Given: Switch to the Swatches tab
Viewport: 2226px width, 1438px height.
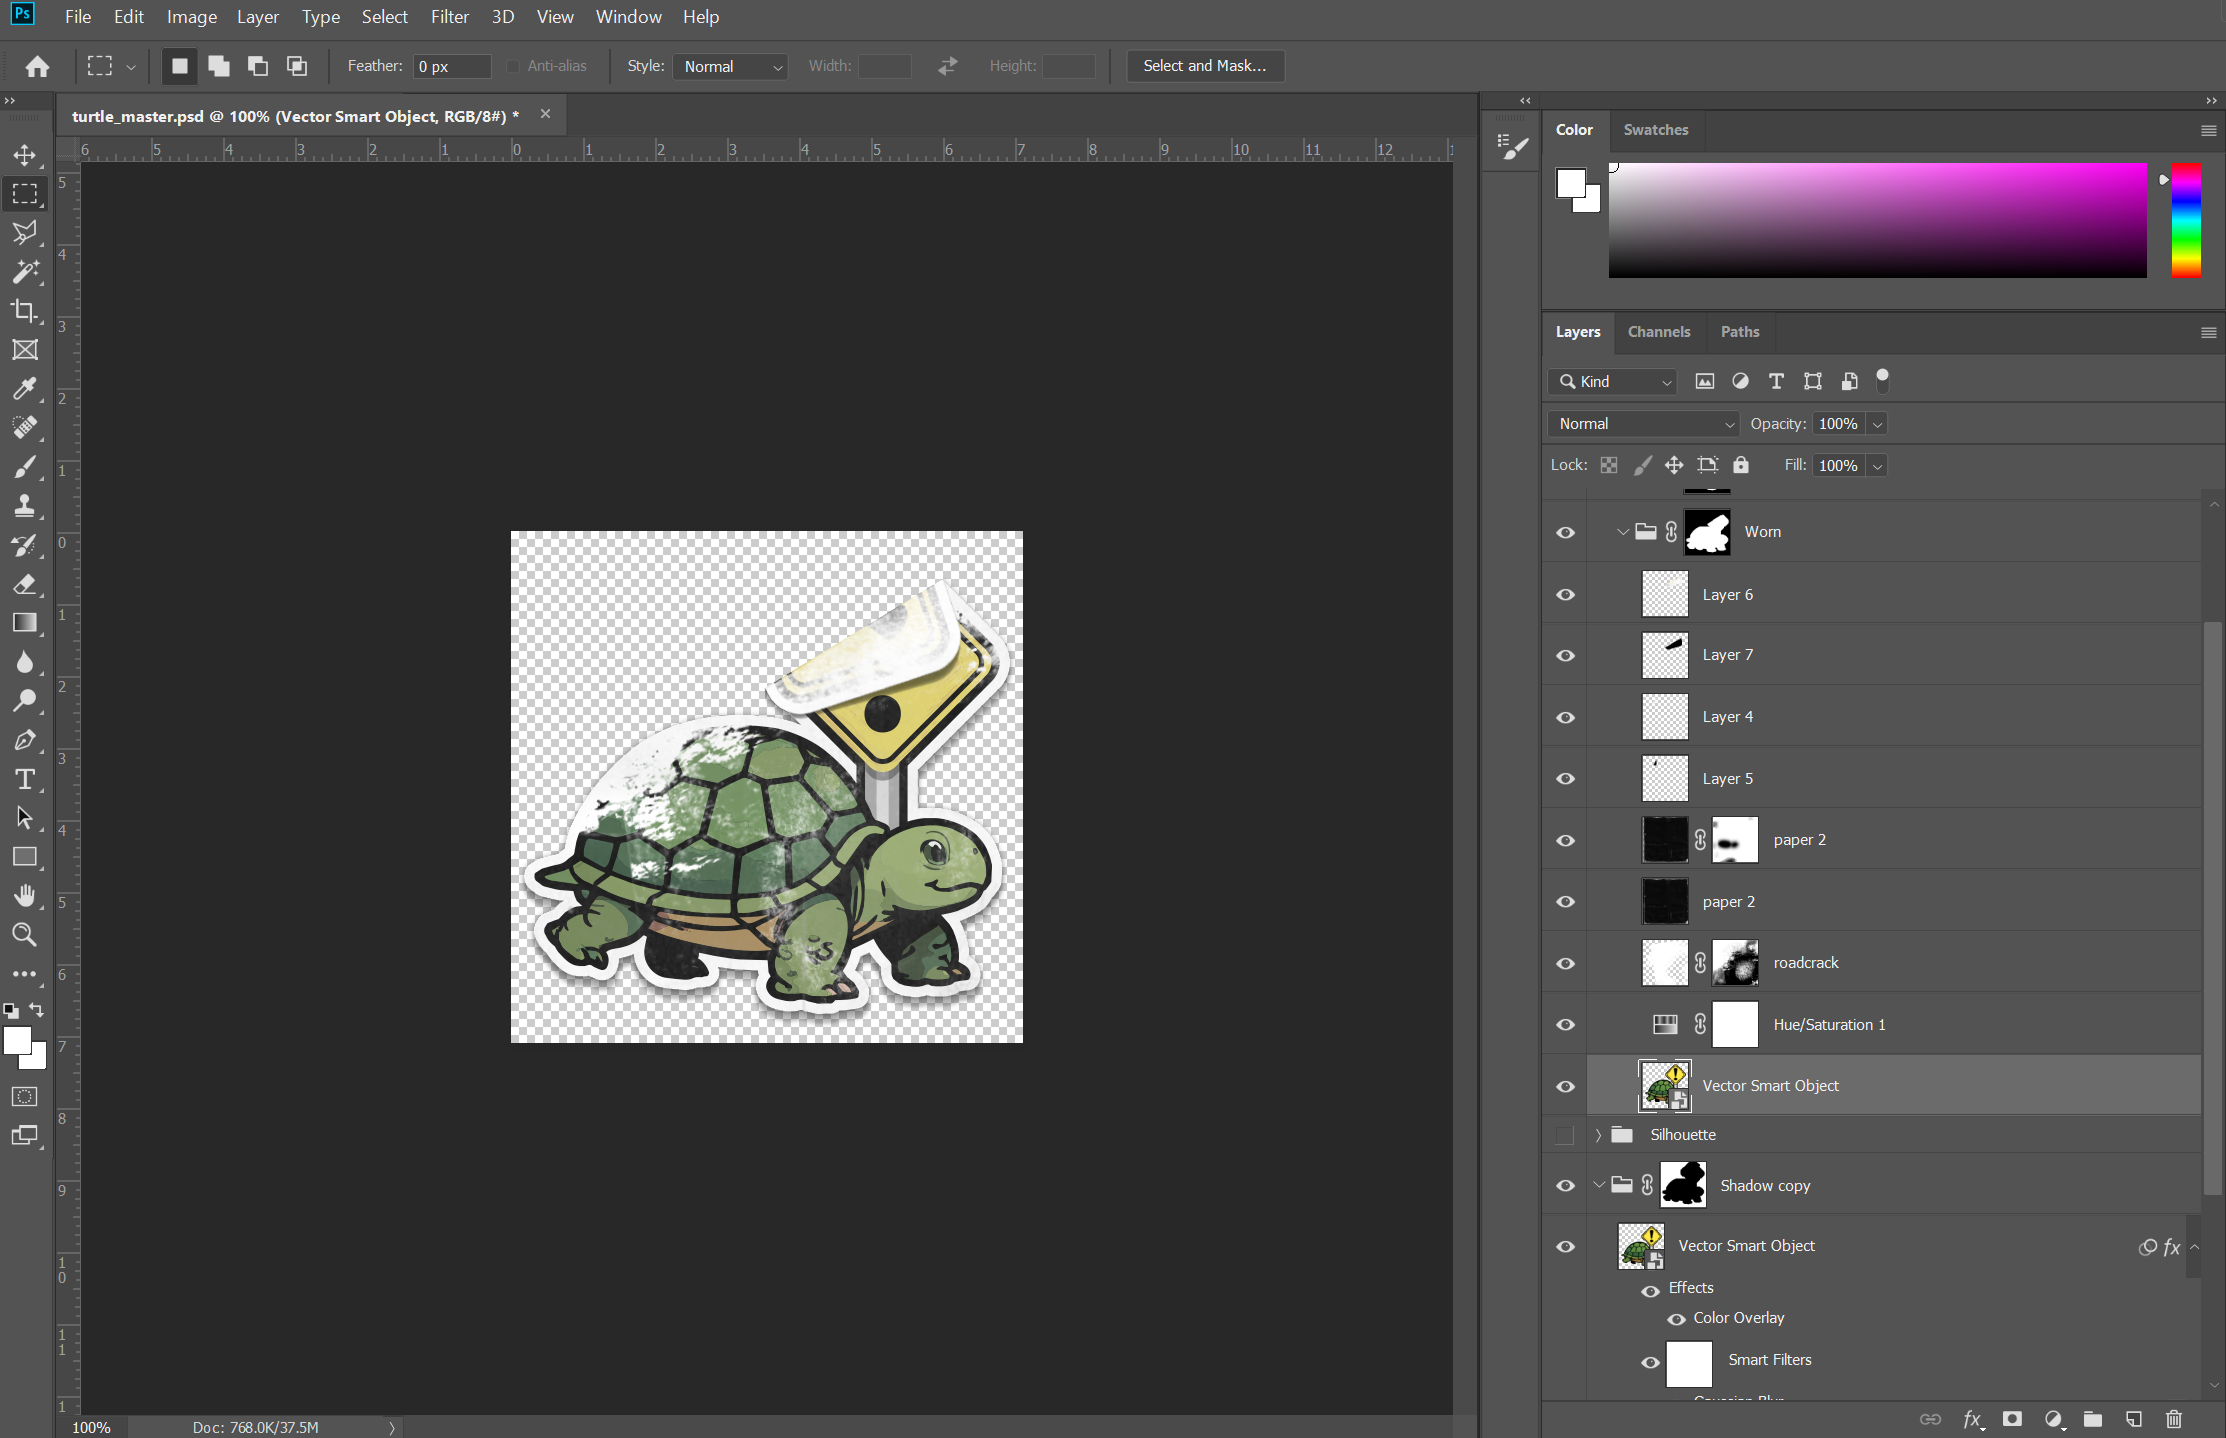Looking at the screenshot, I should pos(1655,130).
